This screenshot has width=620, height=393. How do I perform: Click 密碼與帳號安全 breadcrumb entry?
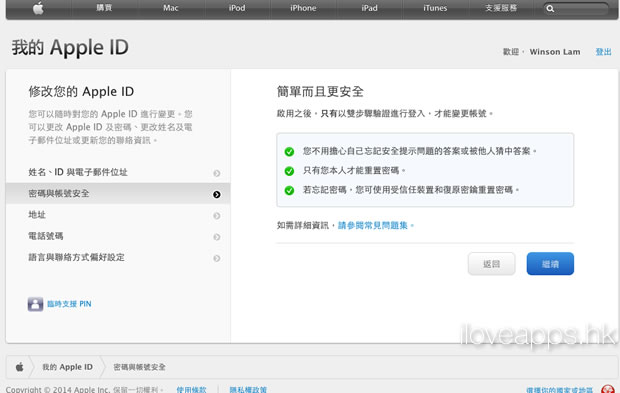140,367
